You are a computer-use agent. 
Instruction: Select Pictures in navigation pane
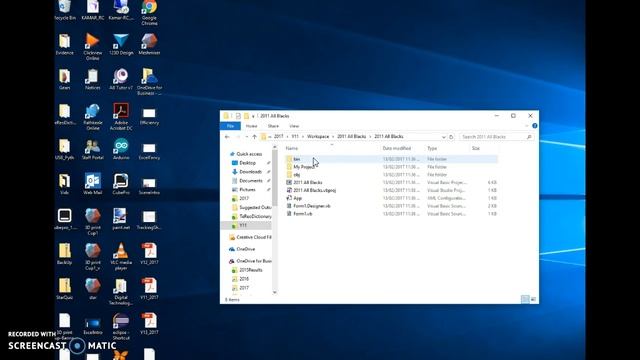click(247, 190)
